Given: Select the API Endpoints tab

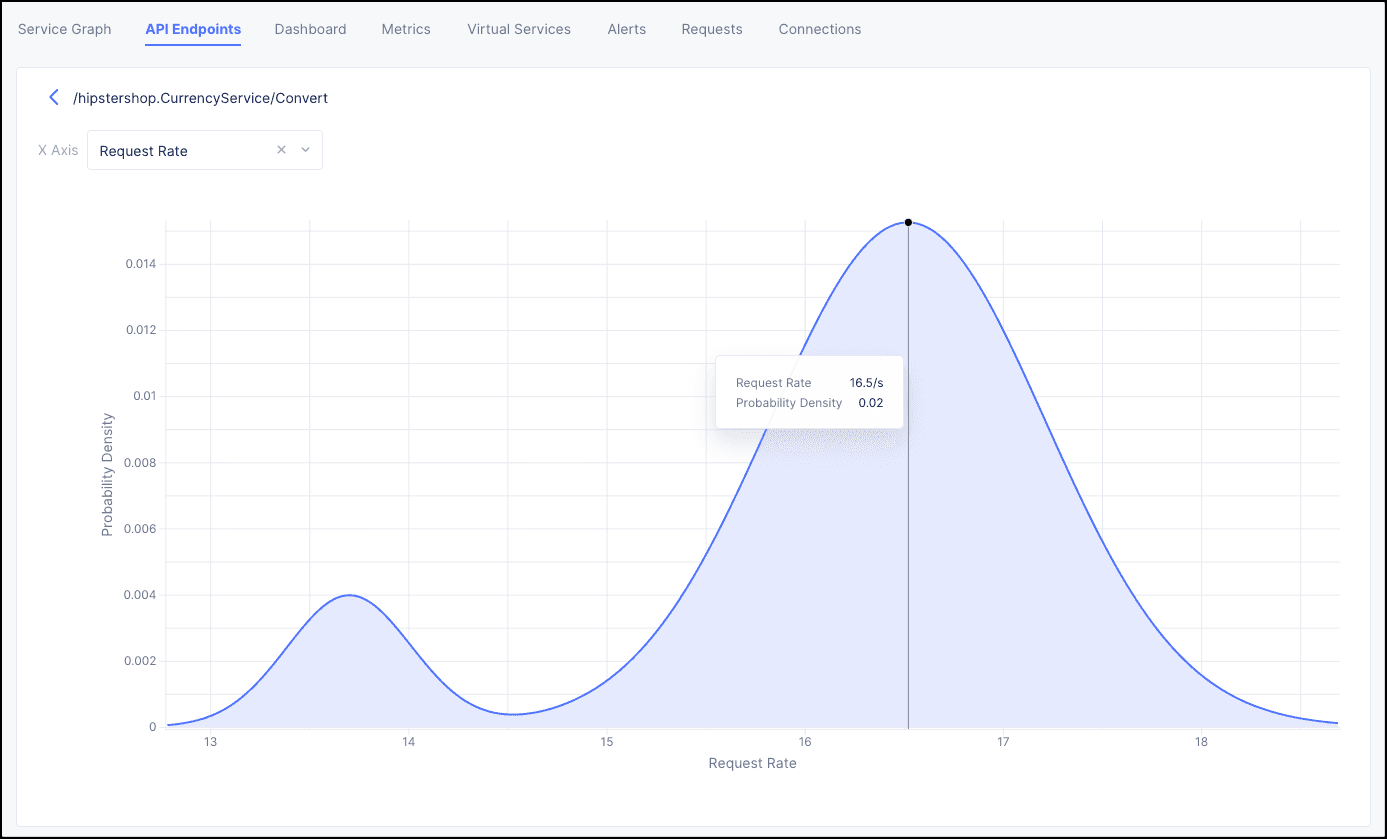Looking at the screenshot, I should tap(193, 29).
